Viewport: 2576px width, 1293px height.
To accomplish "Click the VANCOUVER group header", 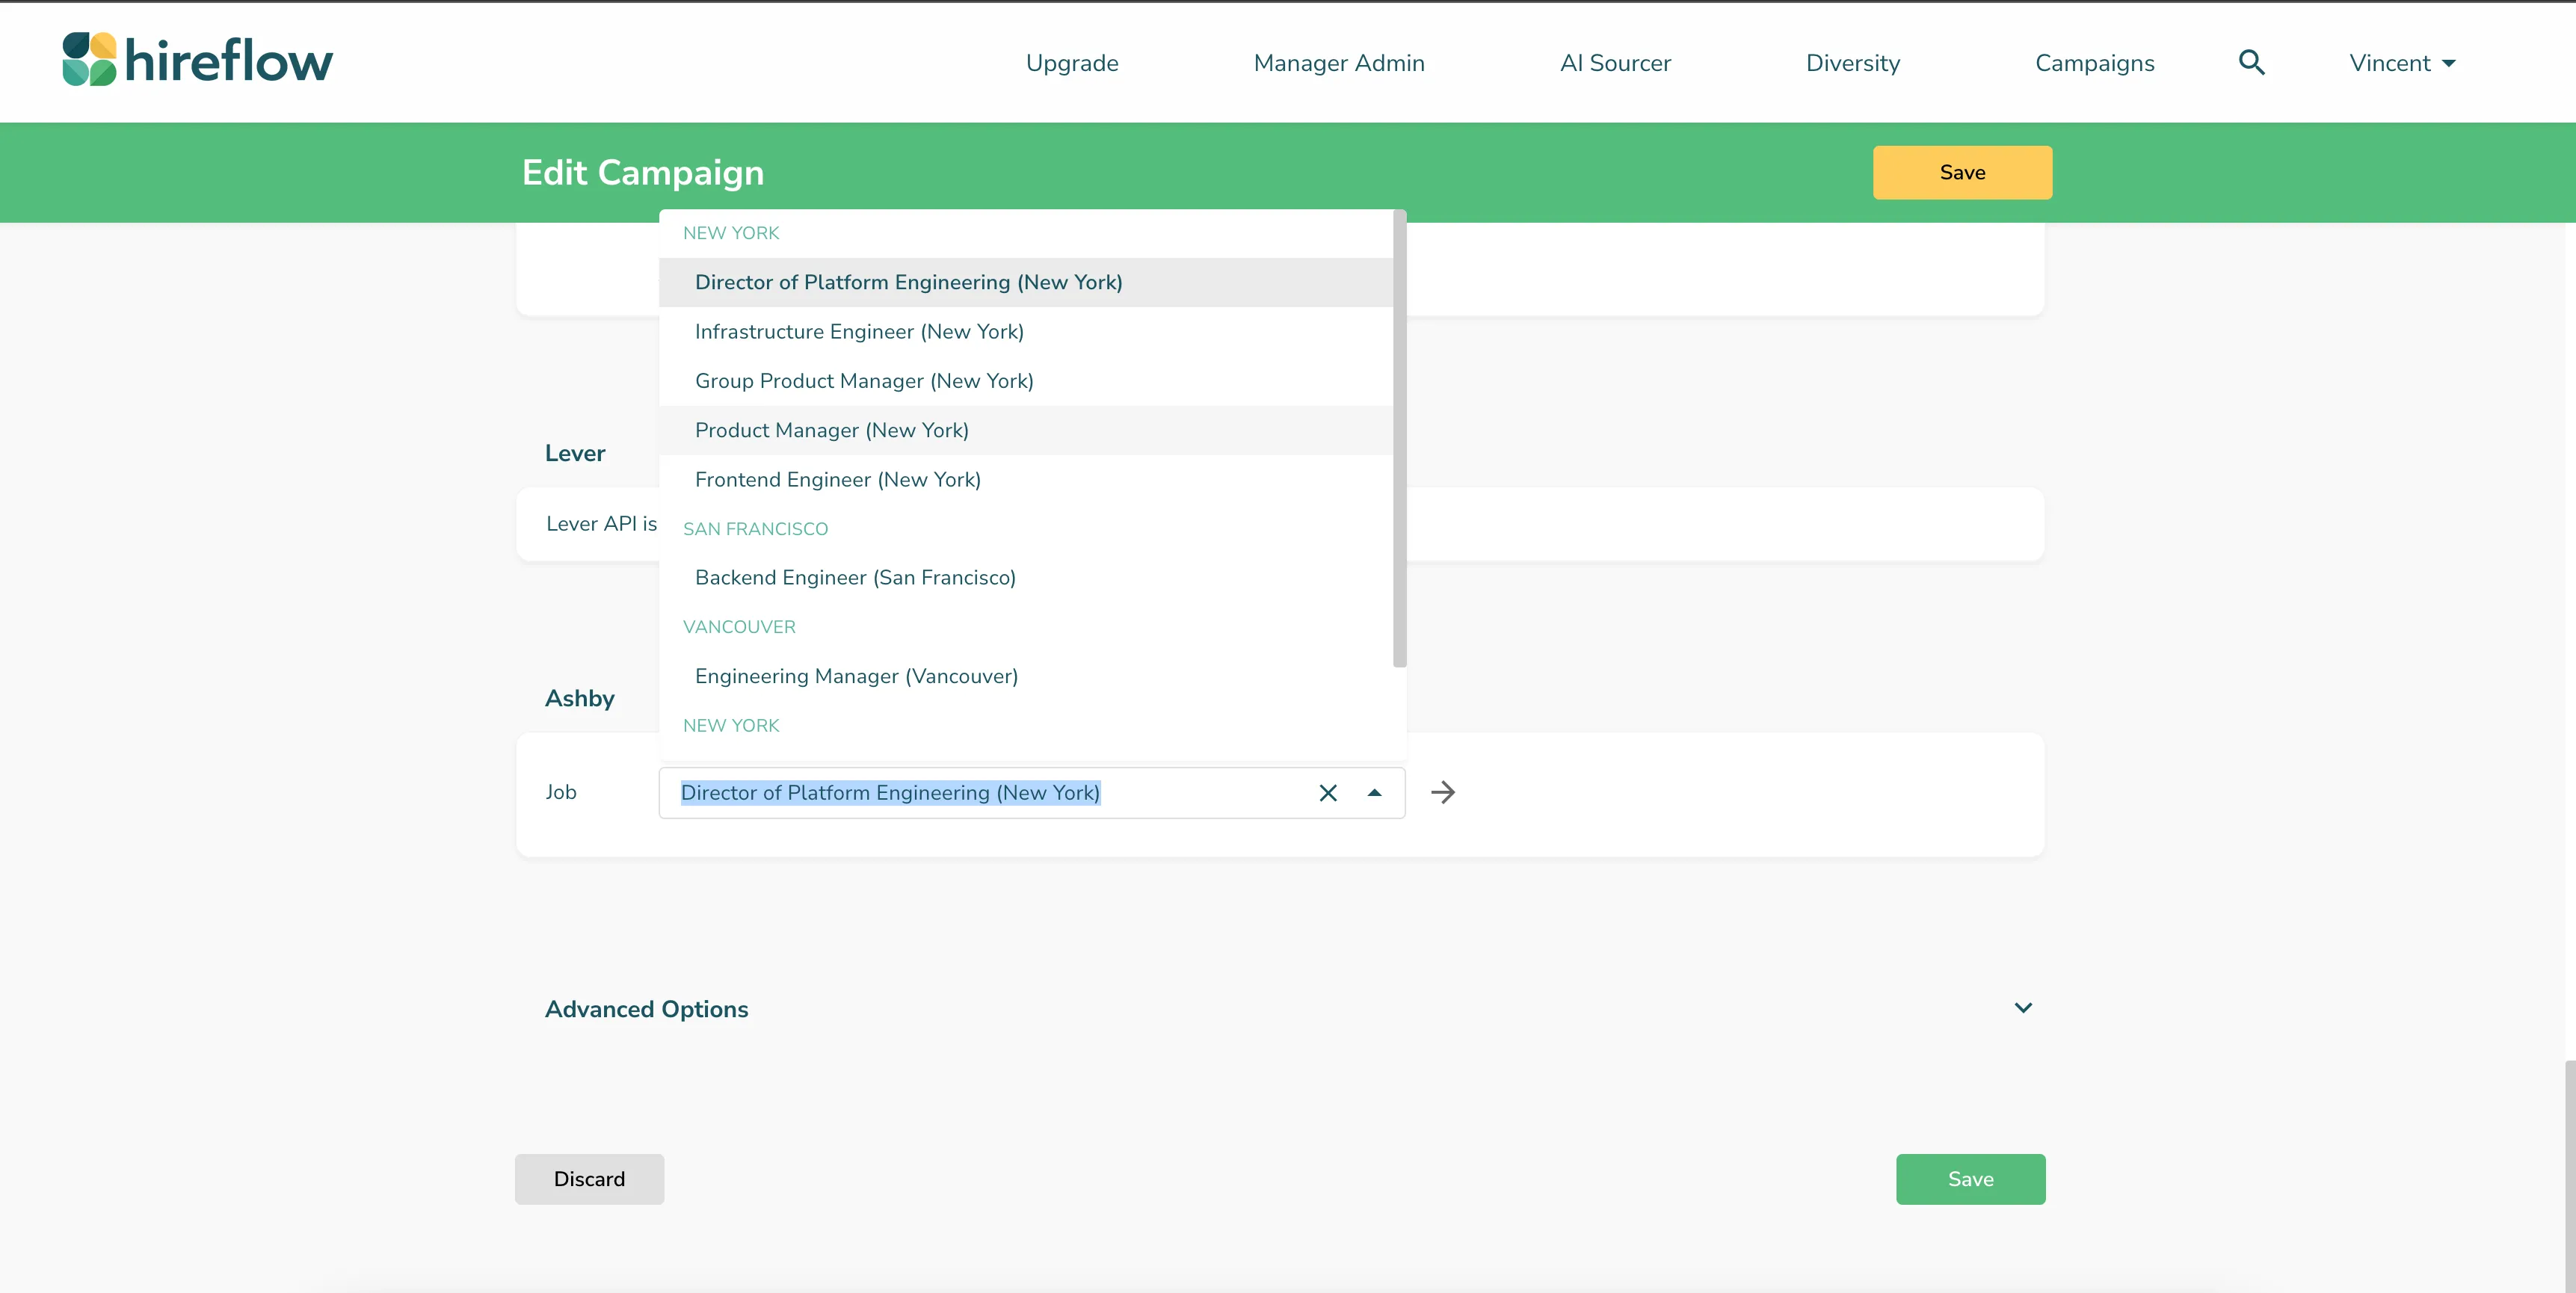I will tap(739, 627).
